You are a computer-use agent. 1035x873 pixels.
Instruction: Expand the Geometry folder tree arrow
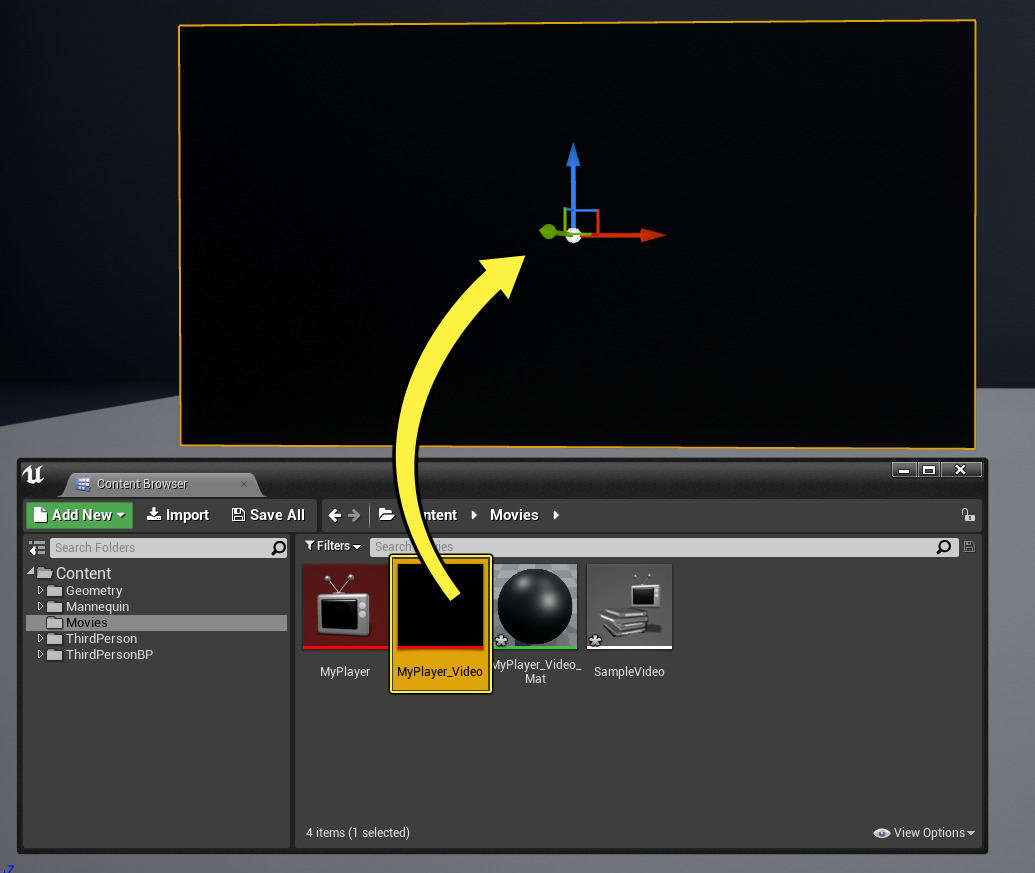point(41,591)
